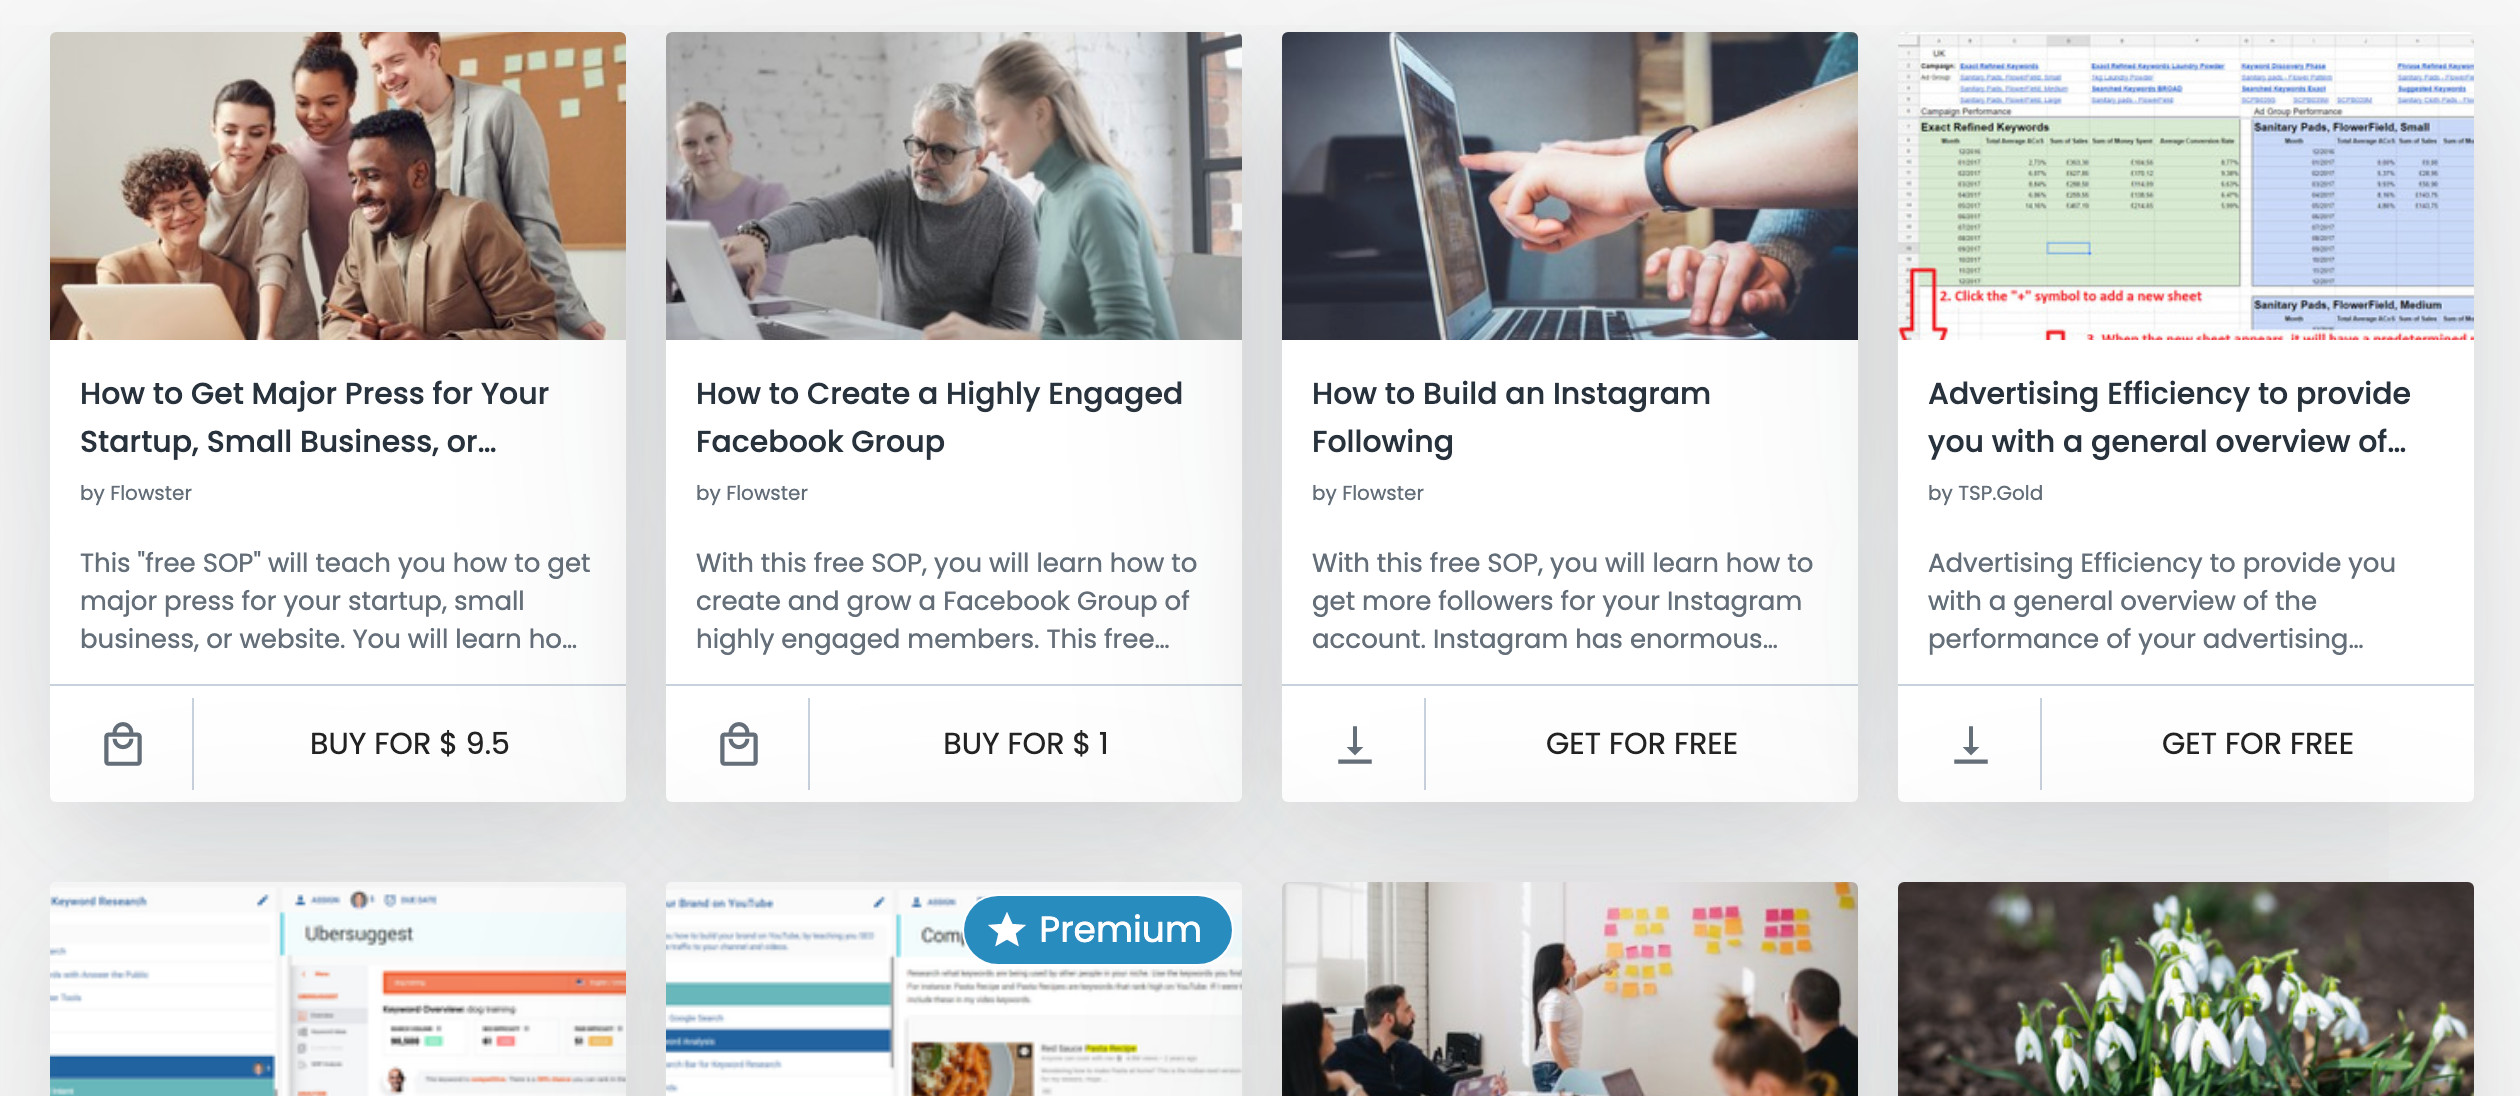2520x1096 pixels.
Task: Buy the Facebook Group SOP for $1
Action: coord(1026,744)
